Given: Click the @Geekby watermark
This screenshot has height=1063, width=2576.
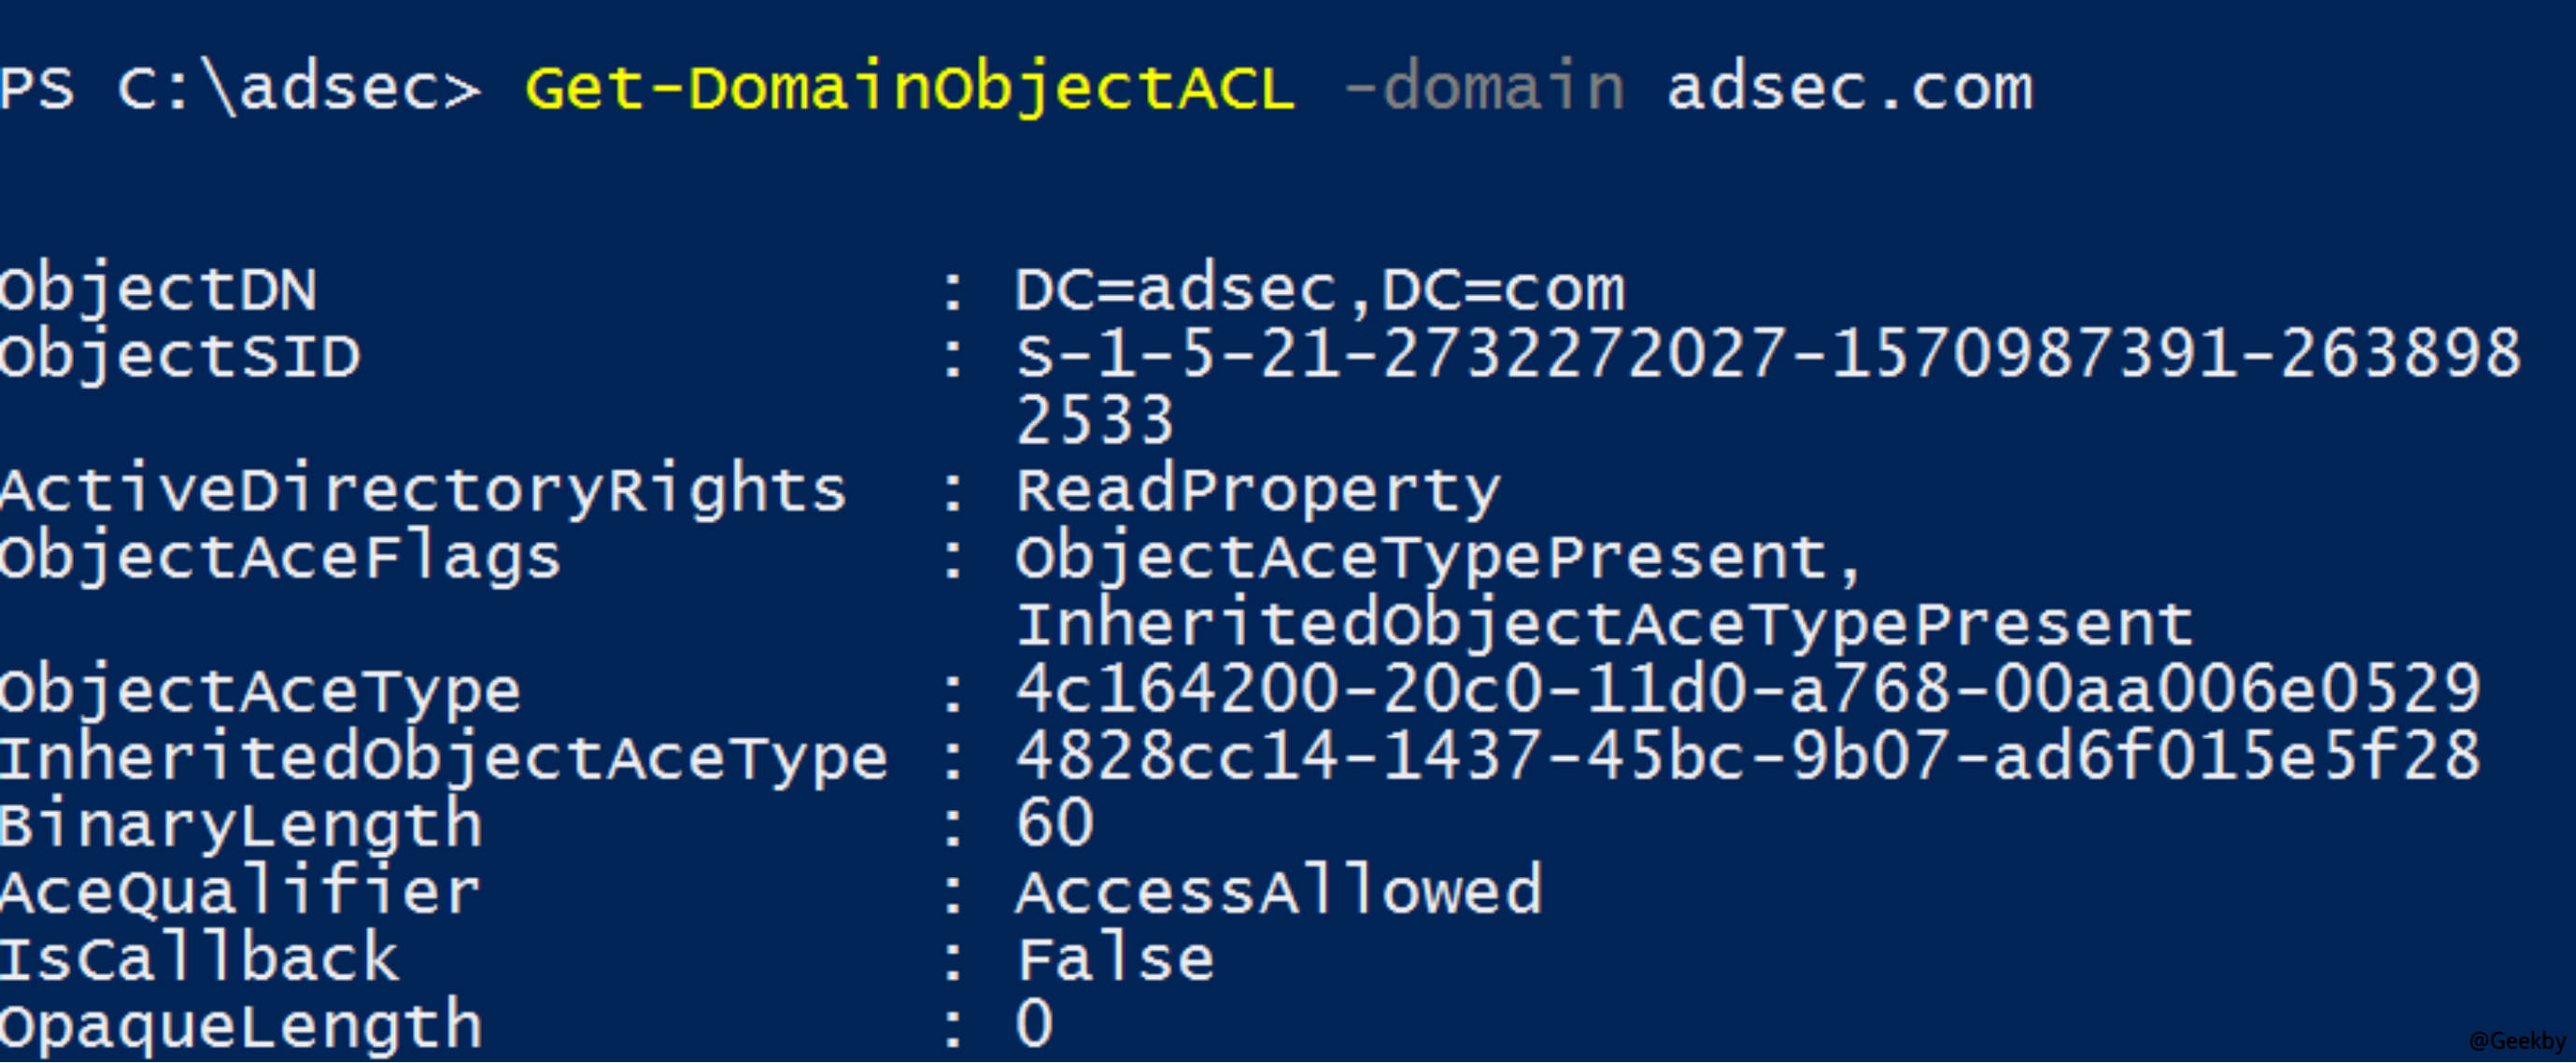Looking at the screenshot, I should click(2517, 1041).
